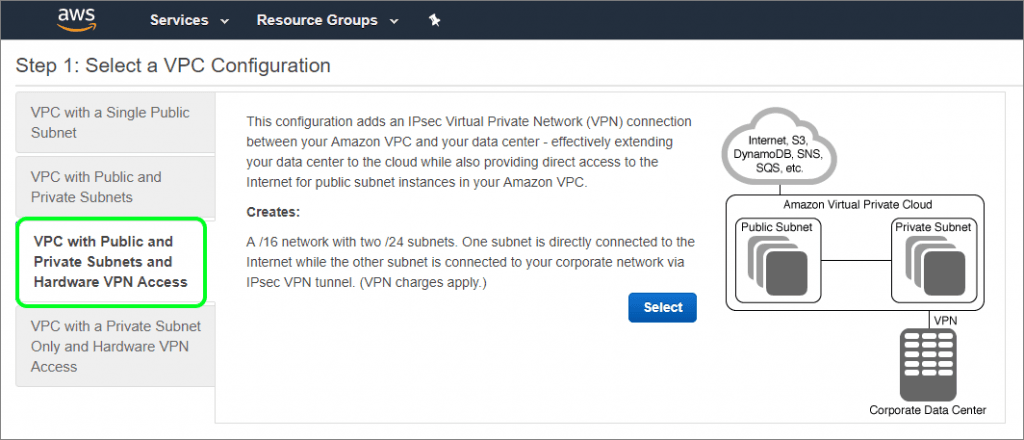This screenshot has height=440, width=1024.
Task: Click the blue Select button
Action: 662,307
